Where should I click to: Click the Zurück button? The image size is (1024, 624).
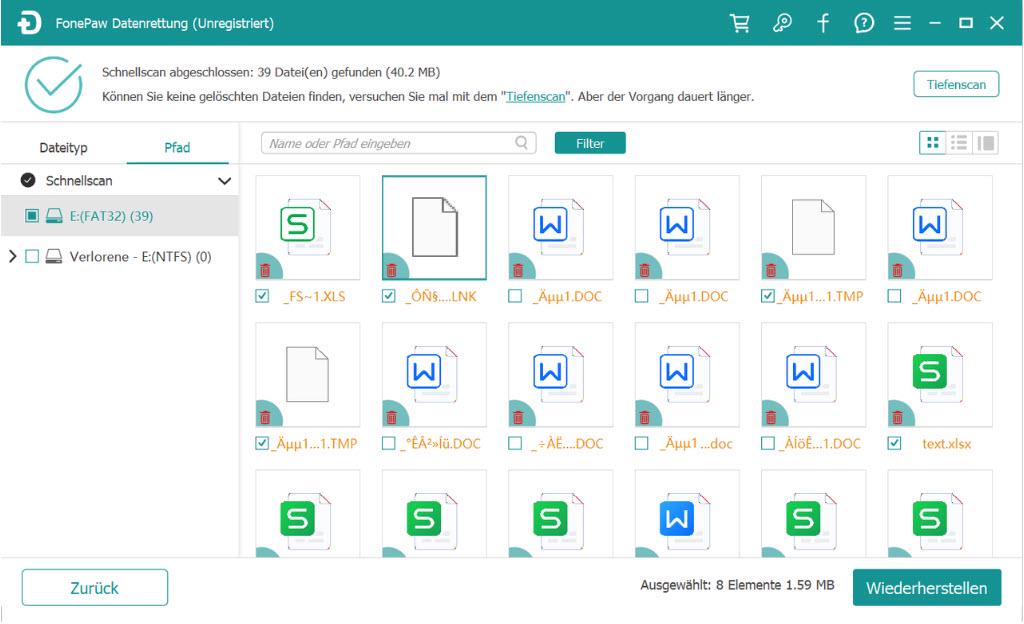coord(95,587)
